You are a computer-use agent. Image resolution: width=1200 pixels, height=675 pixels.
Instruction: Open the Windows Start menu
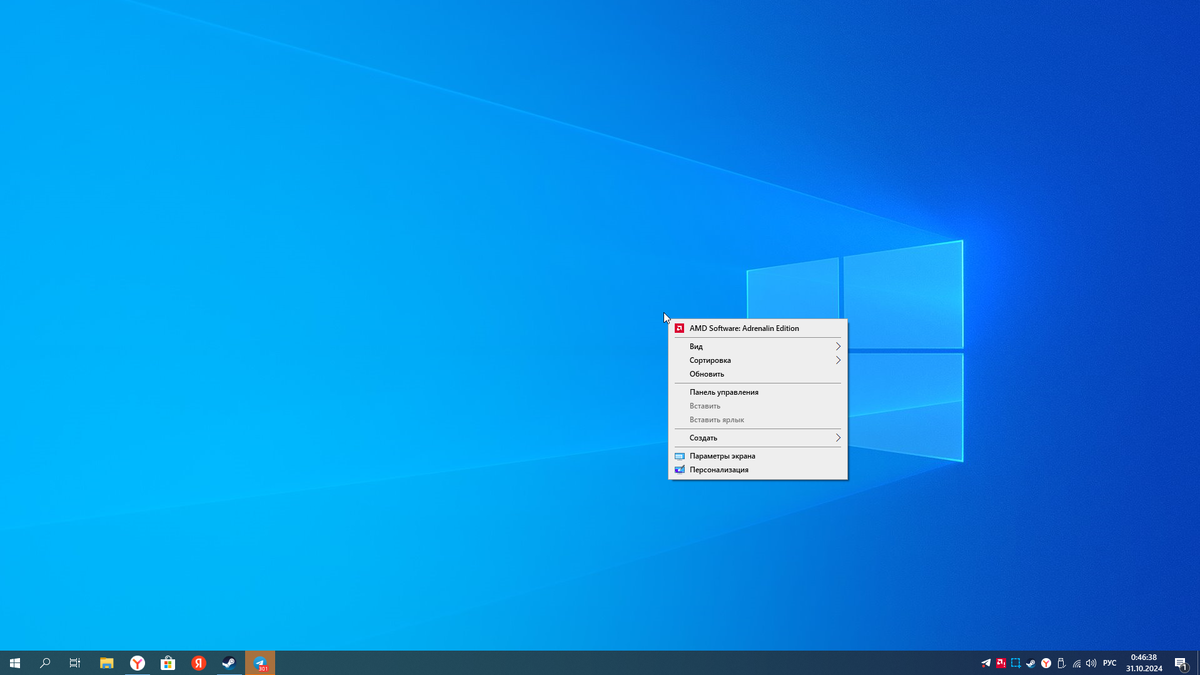(15, 663)
